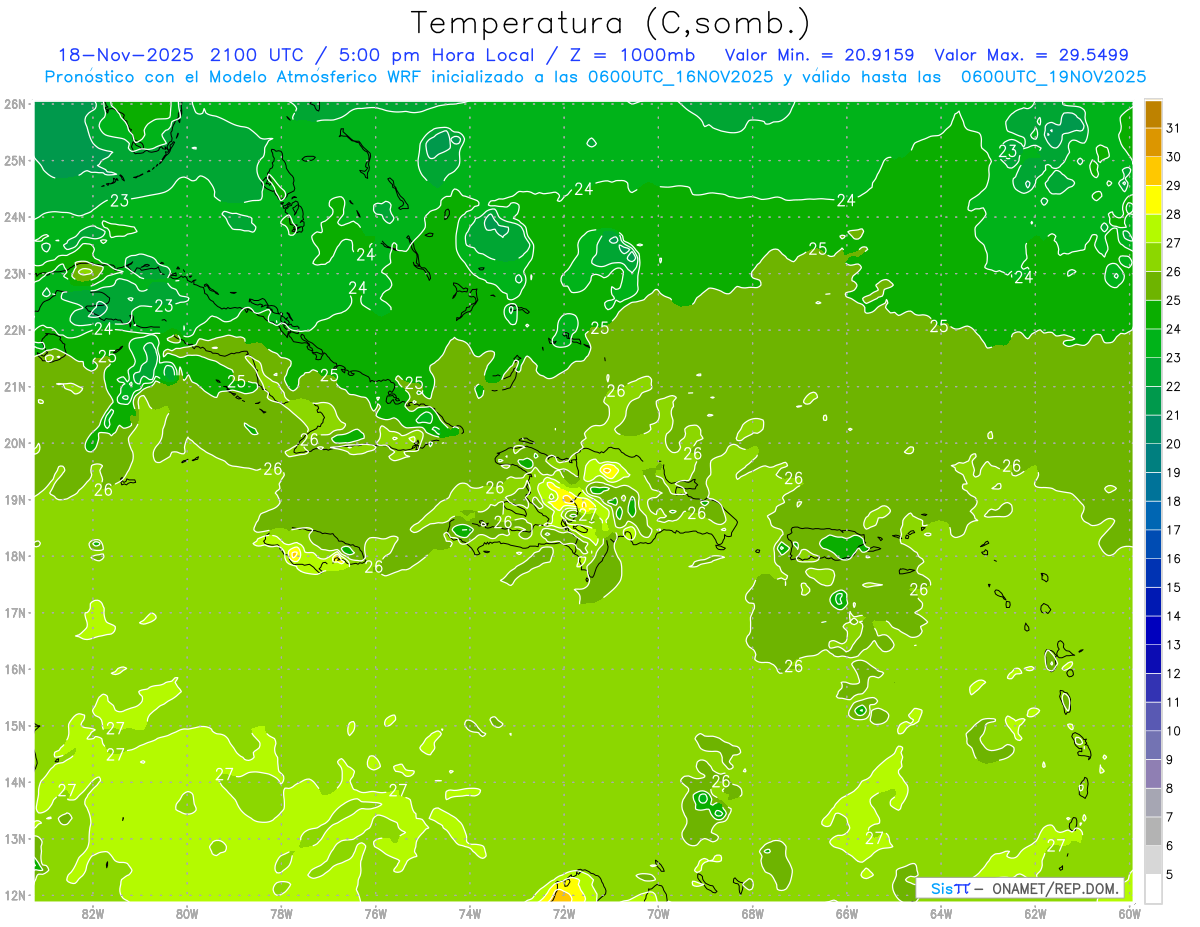The image size is (1200, 927).
Task: Pick the dark blue colorbar segment between 13 and 14
Action: click(1154, 631)
